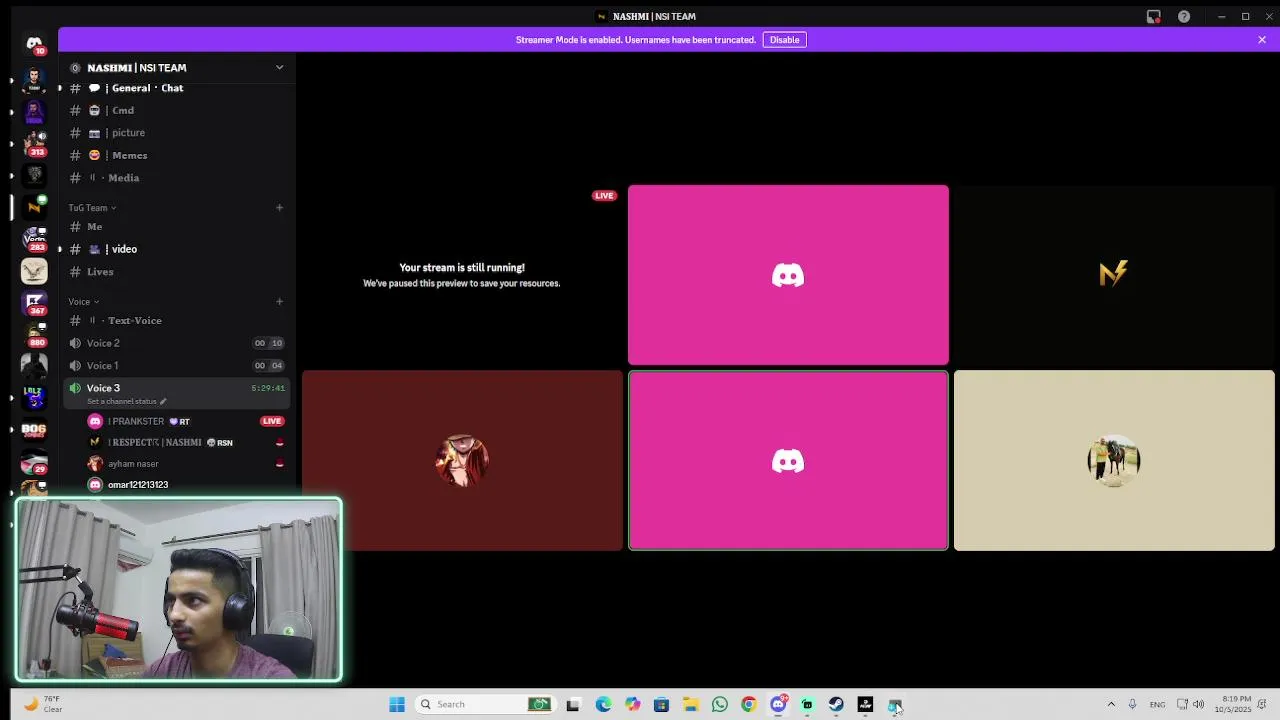
Task: Select the active NSI server icon
Action: pos(34,207)
